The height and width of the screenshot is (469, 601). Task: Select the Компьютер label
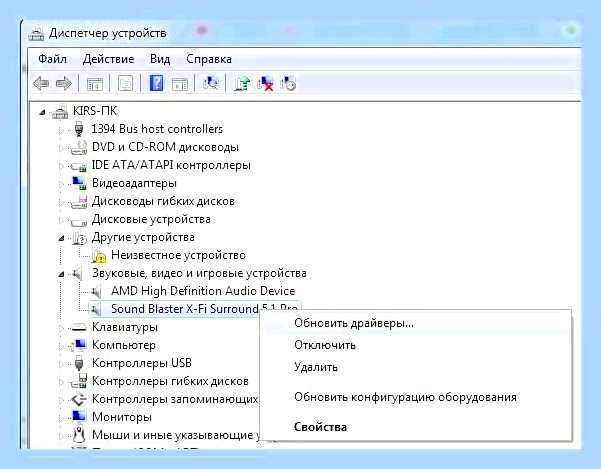124,345
